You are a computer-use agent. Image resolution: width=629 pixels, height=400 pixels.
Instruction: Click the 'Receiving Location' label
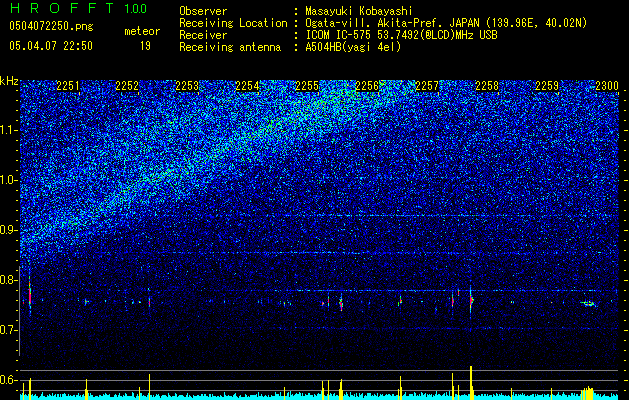click(233, 23)
